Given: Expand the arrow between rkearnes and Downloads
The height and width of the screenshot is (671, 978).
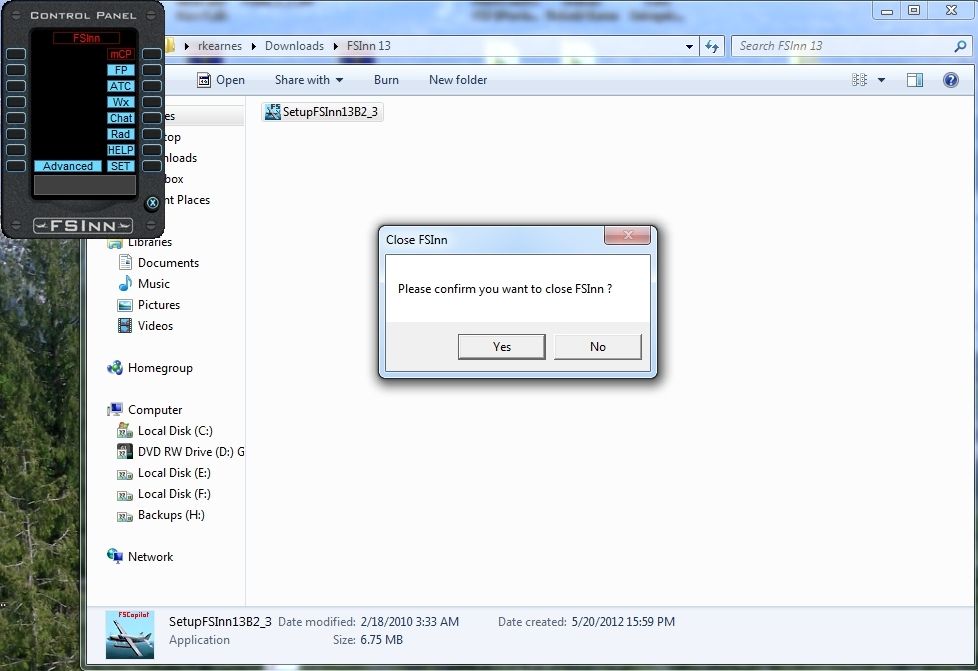Looking at the screenshot, I should pyautogui.click(x=253, y=46).
